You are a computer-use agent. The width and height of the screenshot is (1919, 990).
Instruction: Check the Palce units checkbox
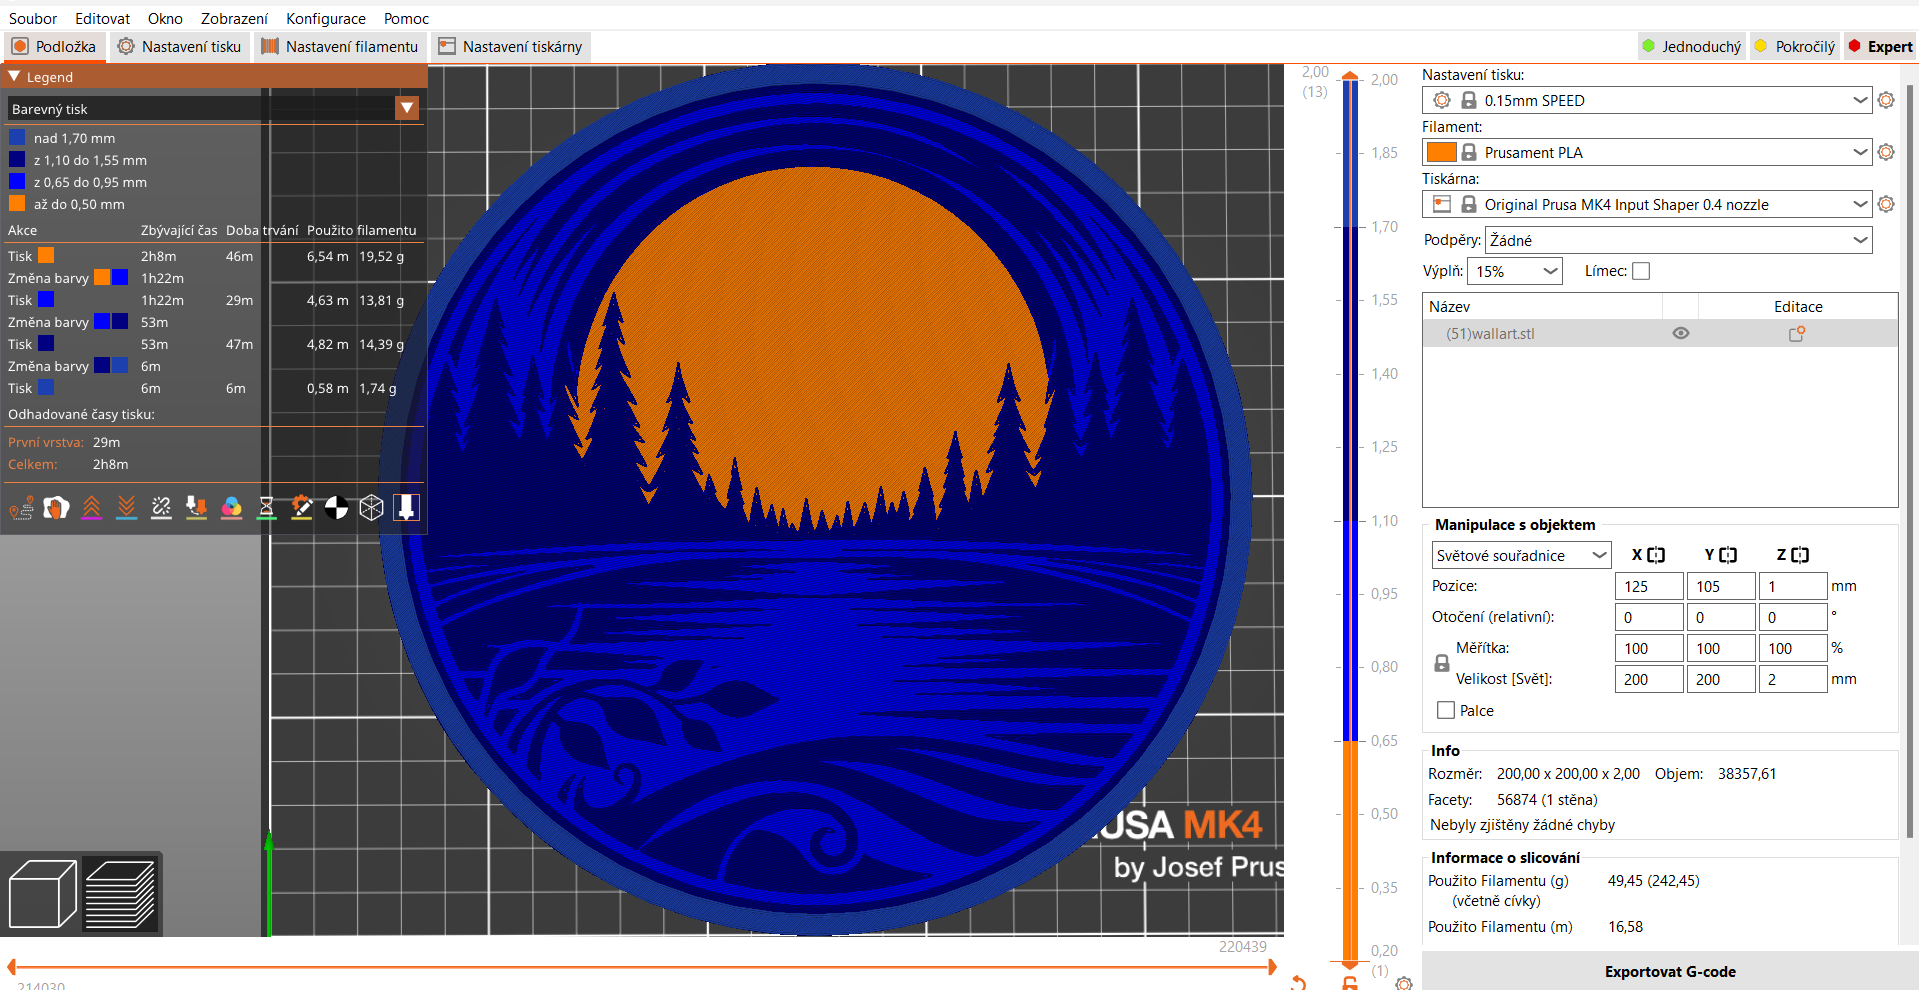1444,710
